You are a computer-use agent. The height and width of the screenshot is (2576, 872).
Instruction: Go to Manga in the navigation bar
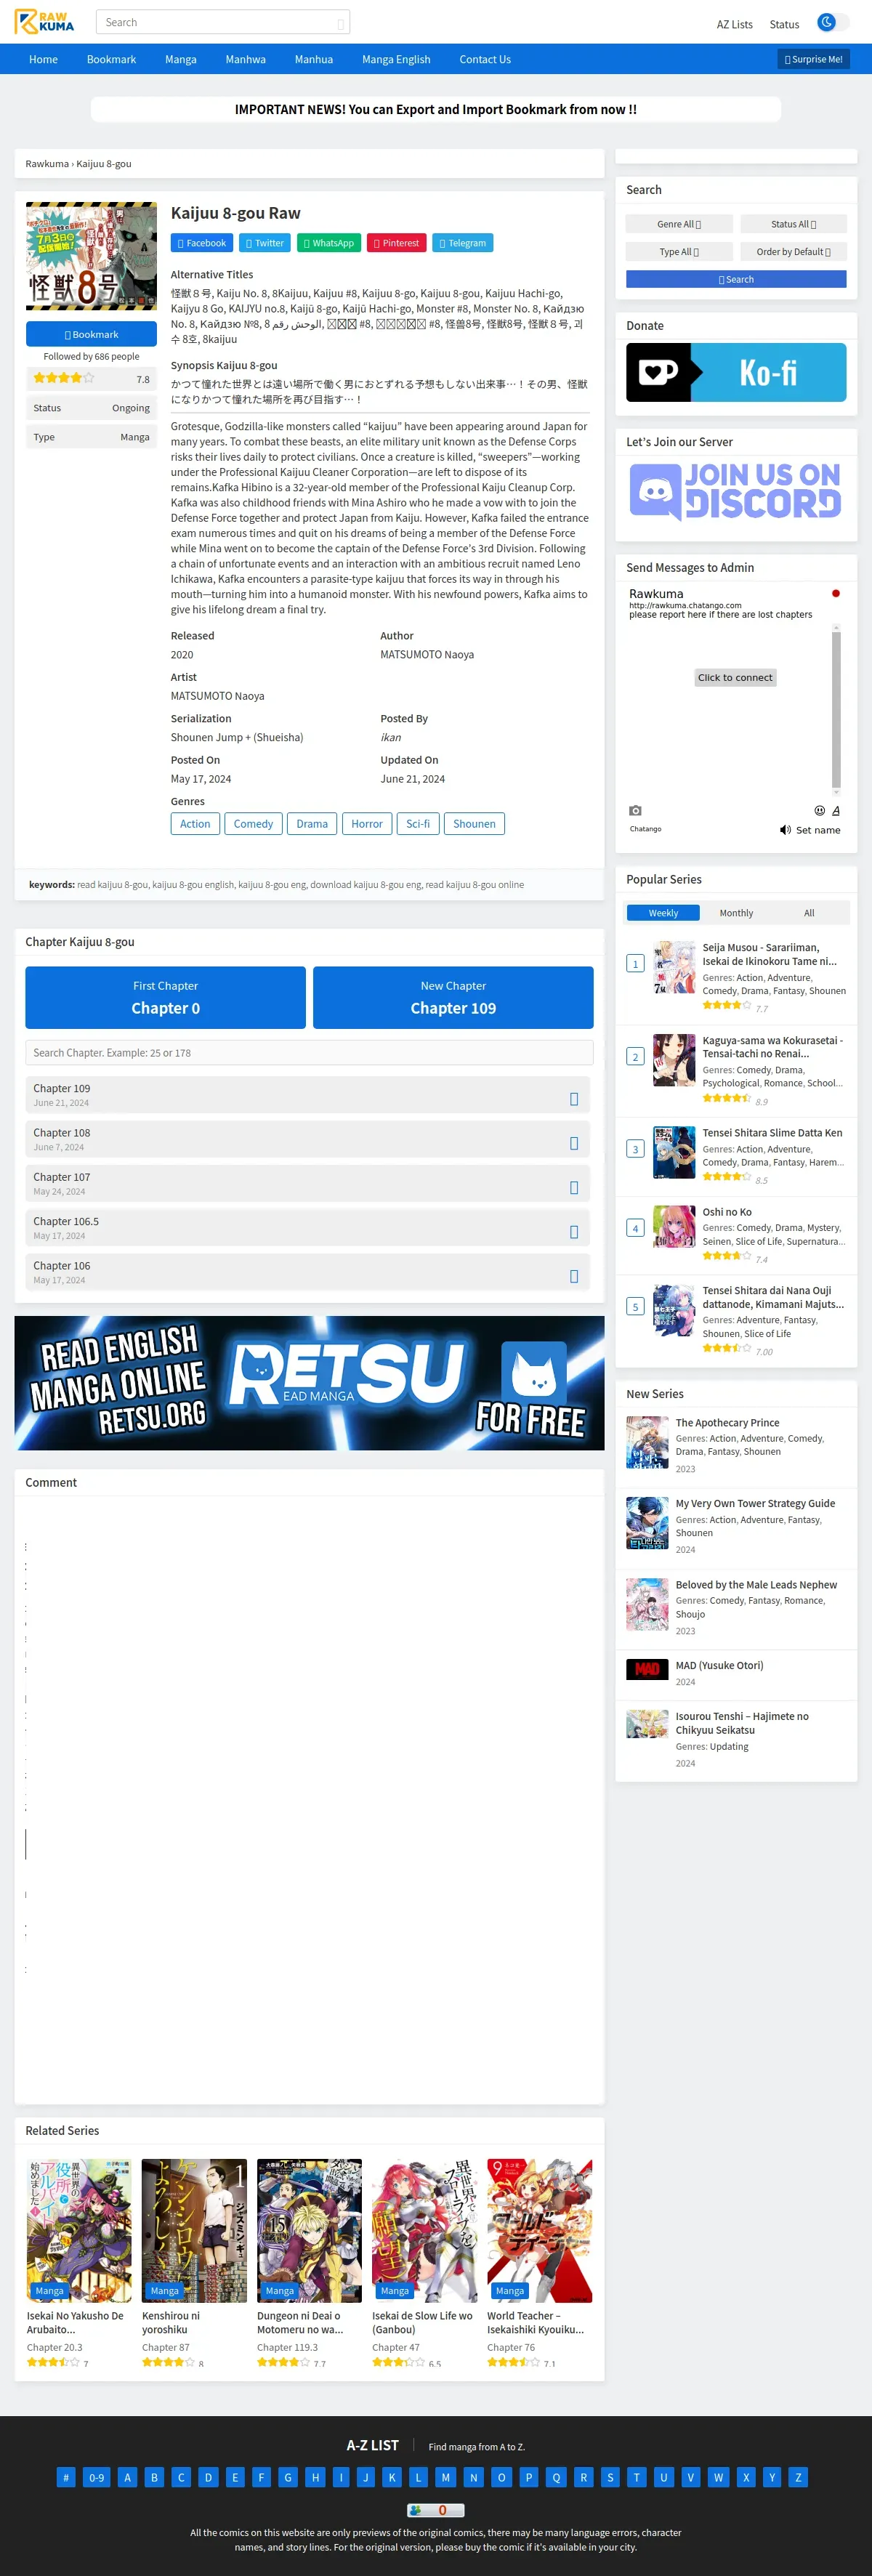[180, 59]
